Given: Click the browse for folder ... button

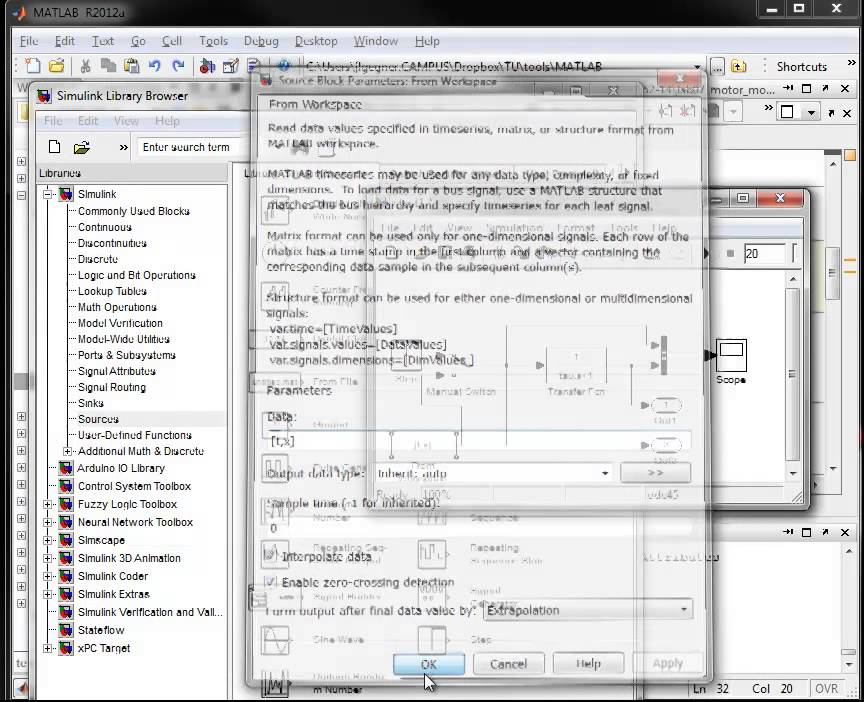Looking at the screenshot, I should click(x=717, y=67).
